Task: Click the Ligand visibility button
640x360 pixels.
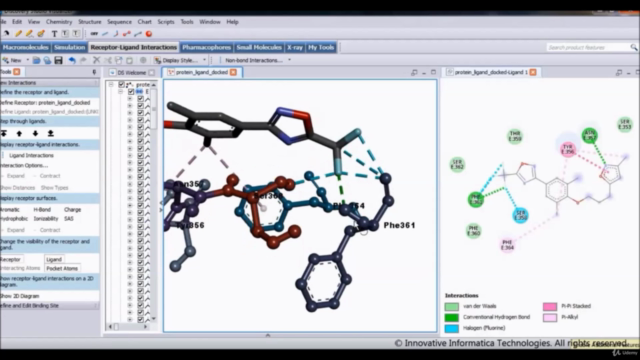Action: 54,260
